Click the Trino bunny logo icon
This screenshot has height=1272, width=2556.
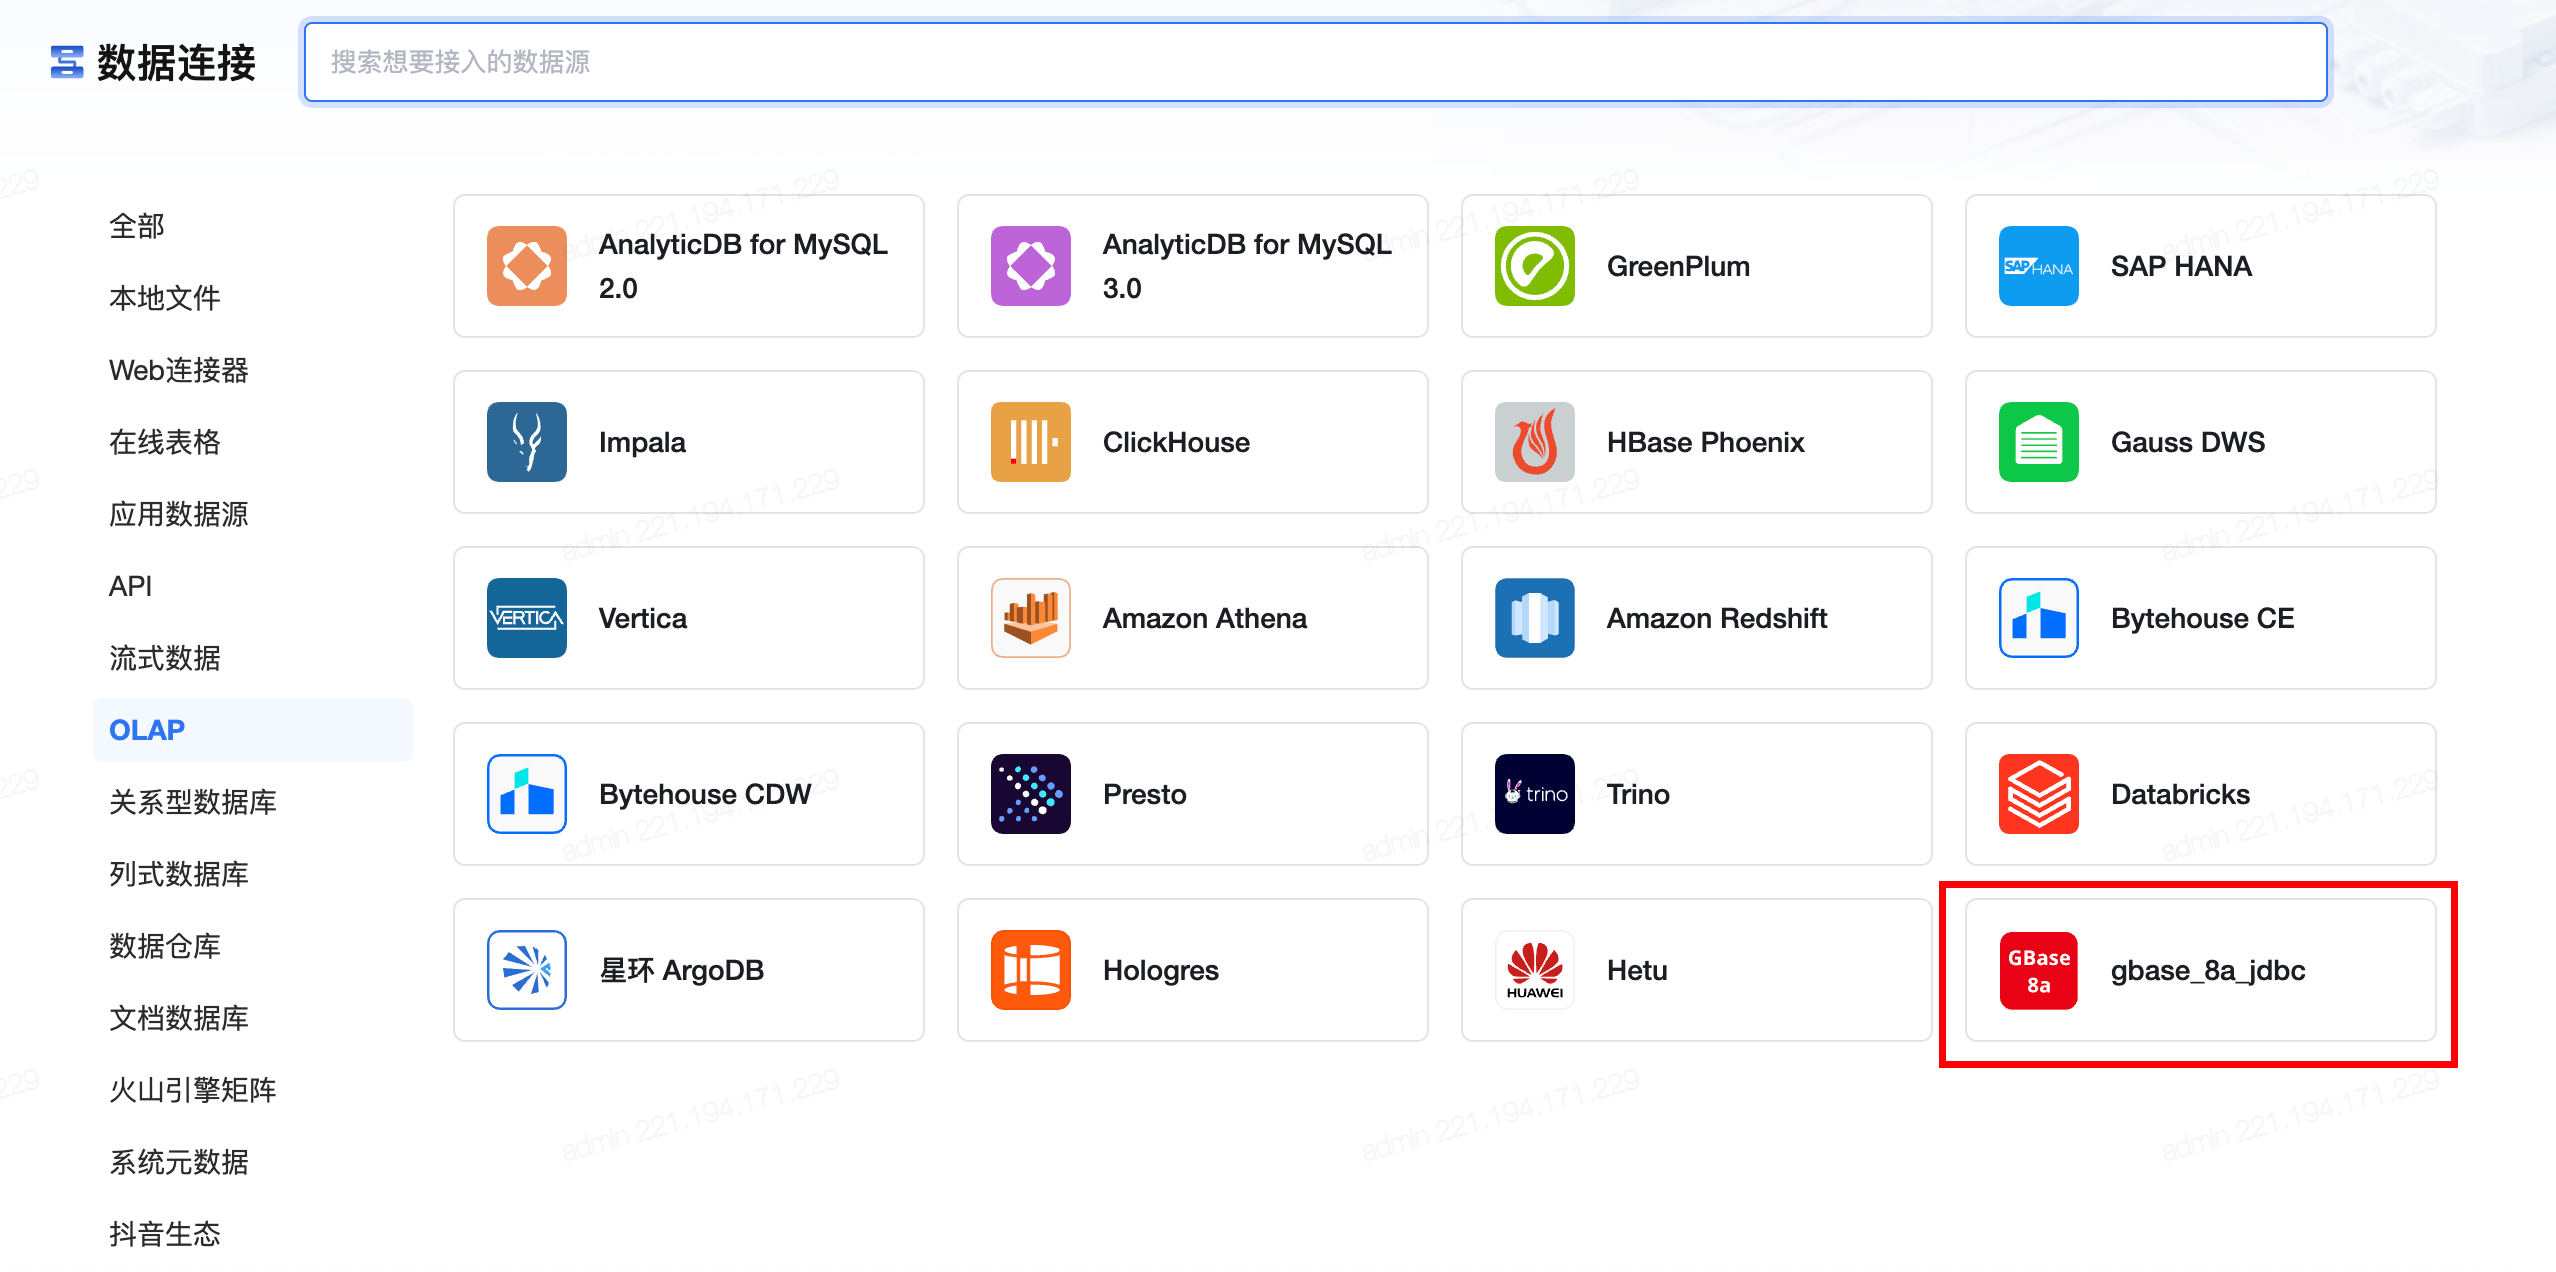pyautogui.click(x=1535, y=794)
